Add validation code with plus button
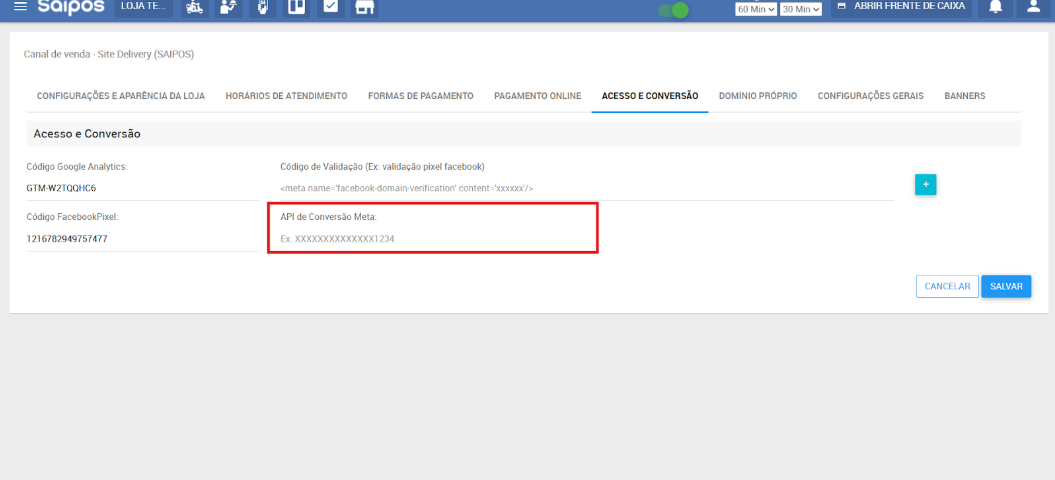 tap(925, 185)
